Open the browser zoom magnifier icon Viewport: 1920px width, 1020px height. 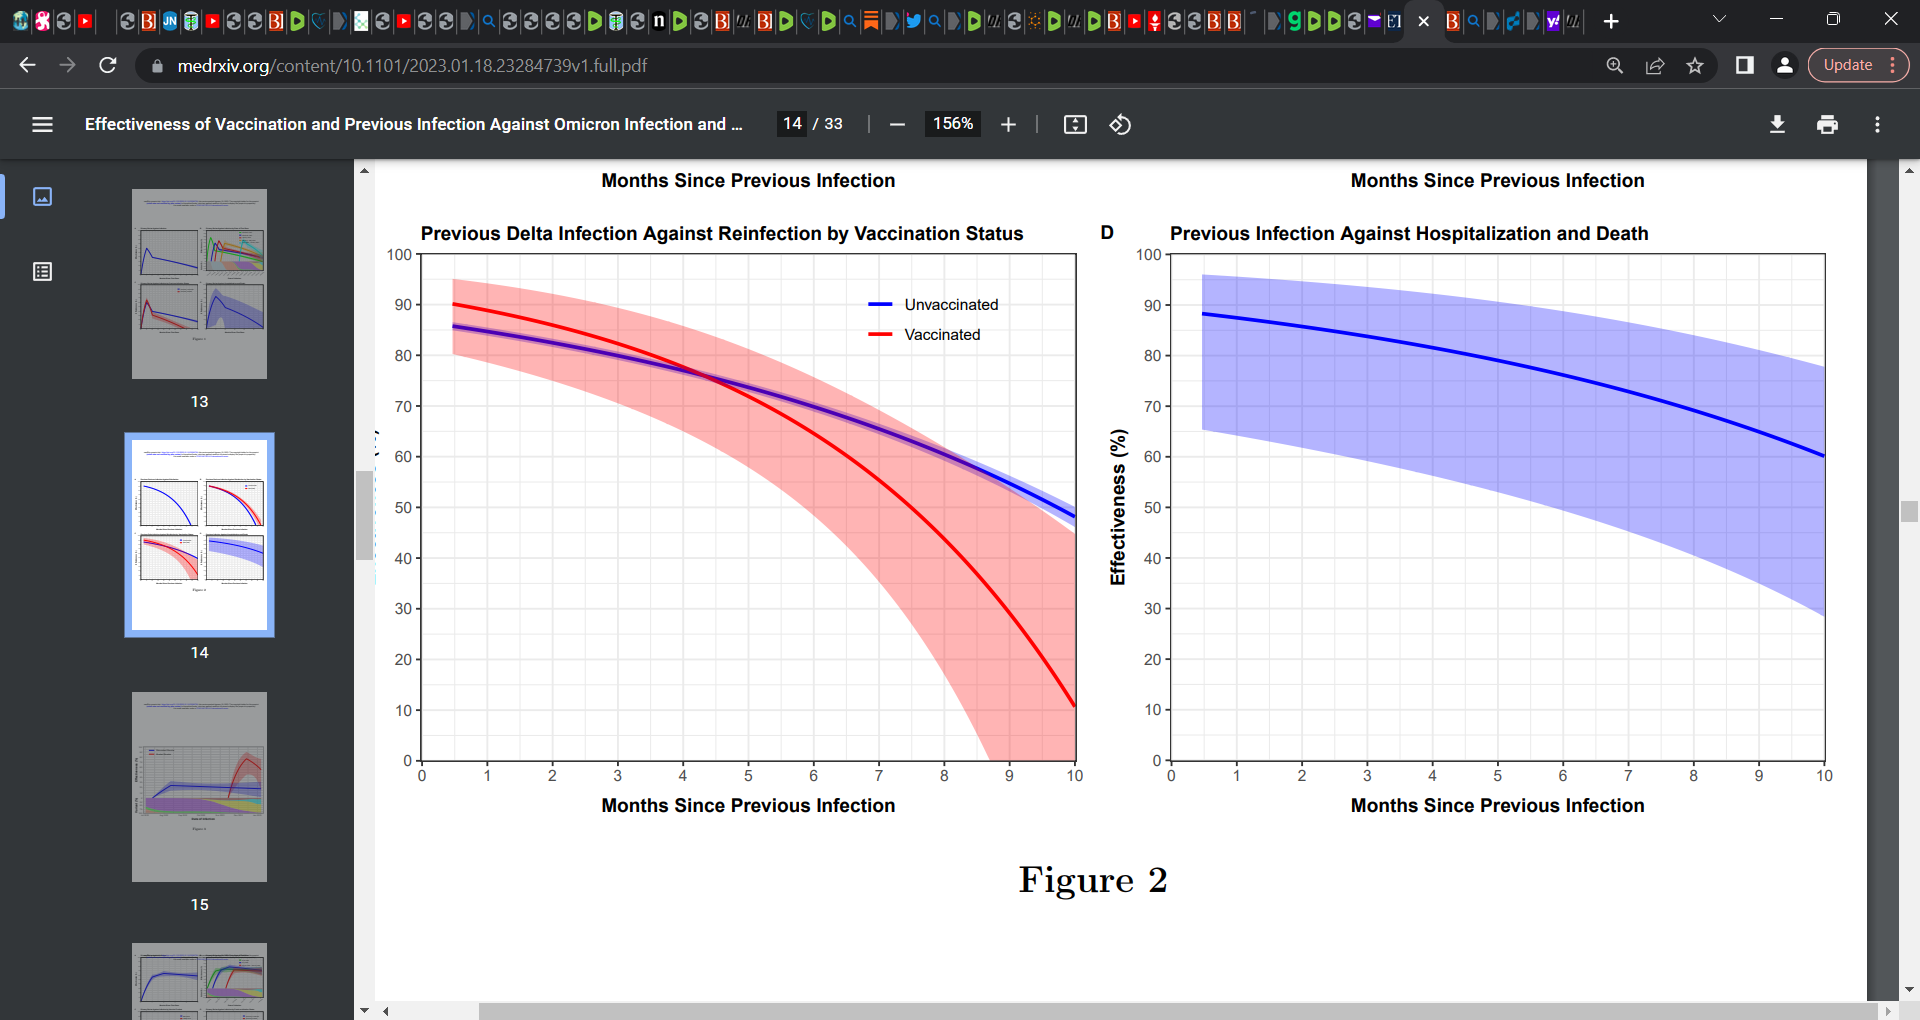1614,65
